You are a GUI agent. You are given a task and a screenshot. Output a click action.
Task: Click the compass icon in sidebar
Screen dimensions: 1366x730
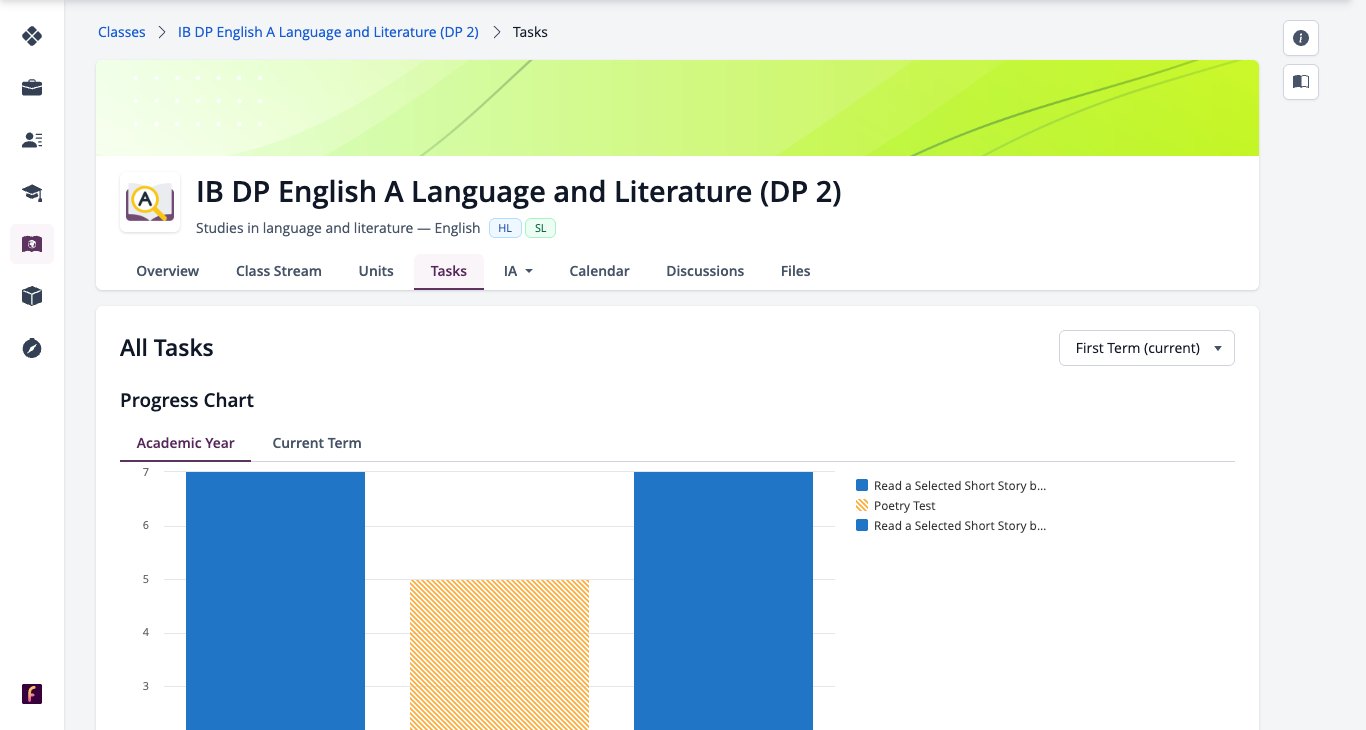tap(32, 348)
